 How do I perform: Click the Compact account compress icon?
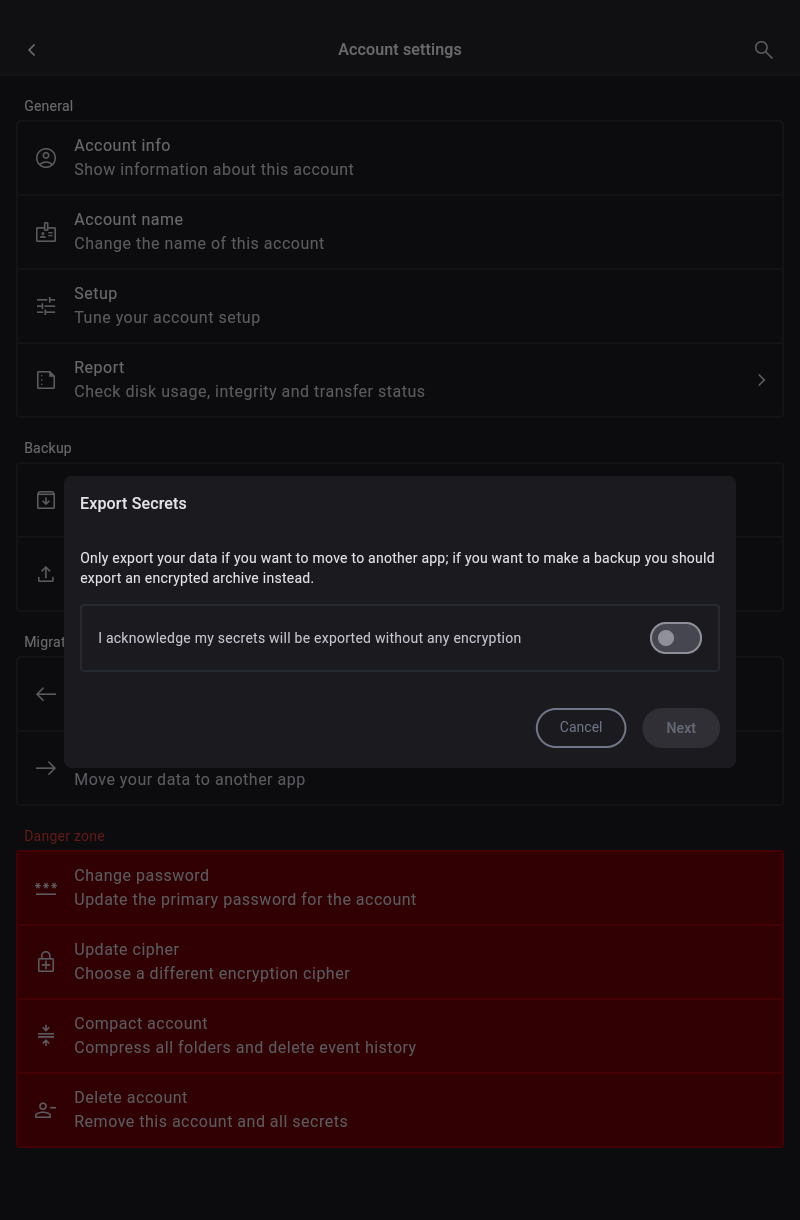point(46,1036)
